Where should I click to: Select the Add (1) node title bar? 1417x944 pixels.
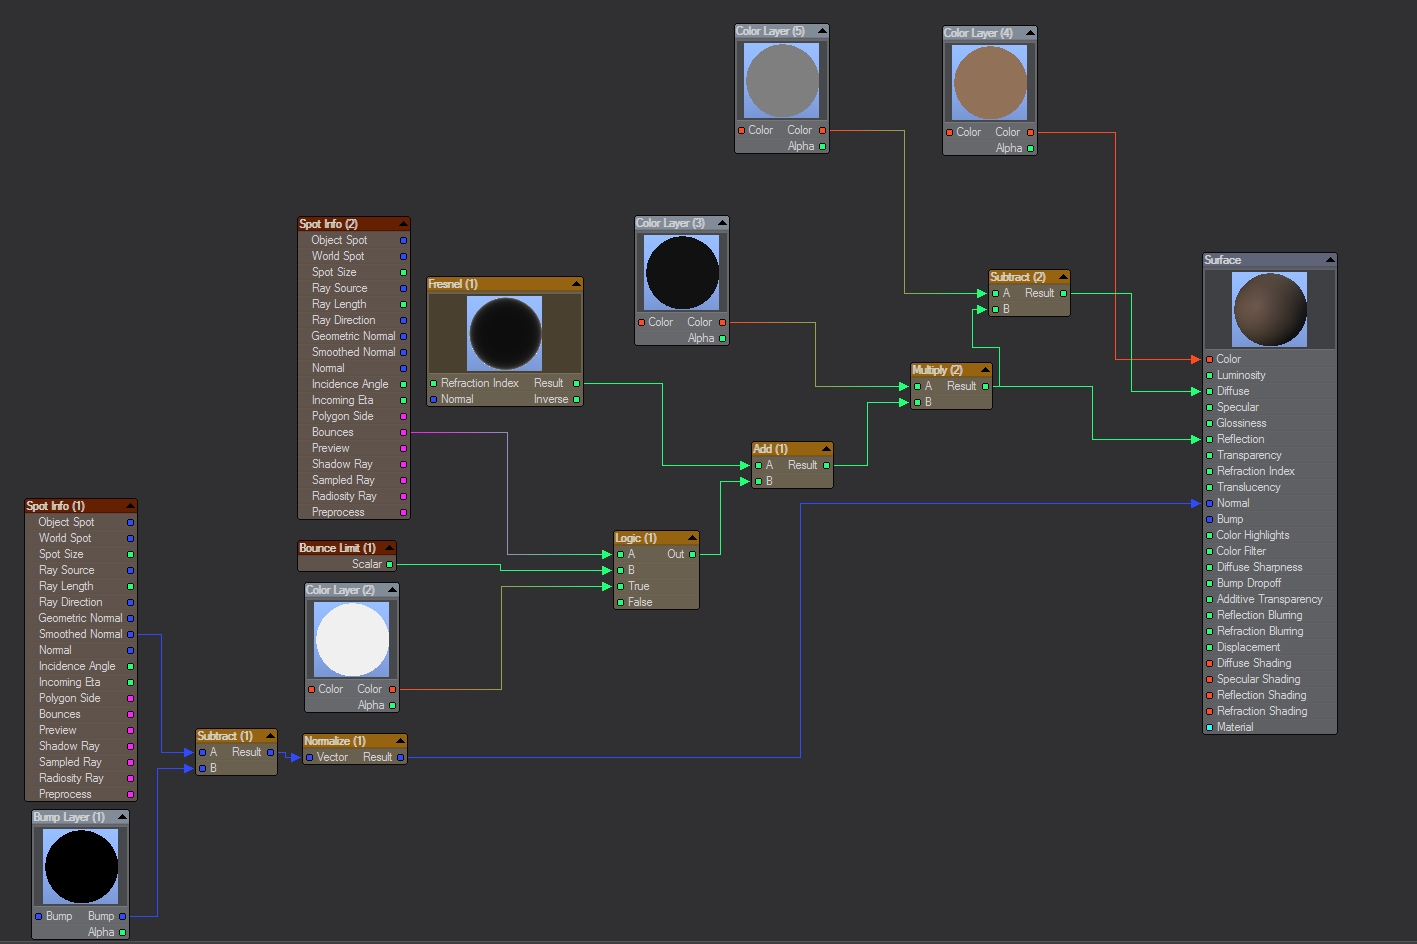pos(781,449)
